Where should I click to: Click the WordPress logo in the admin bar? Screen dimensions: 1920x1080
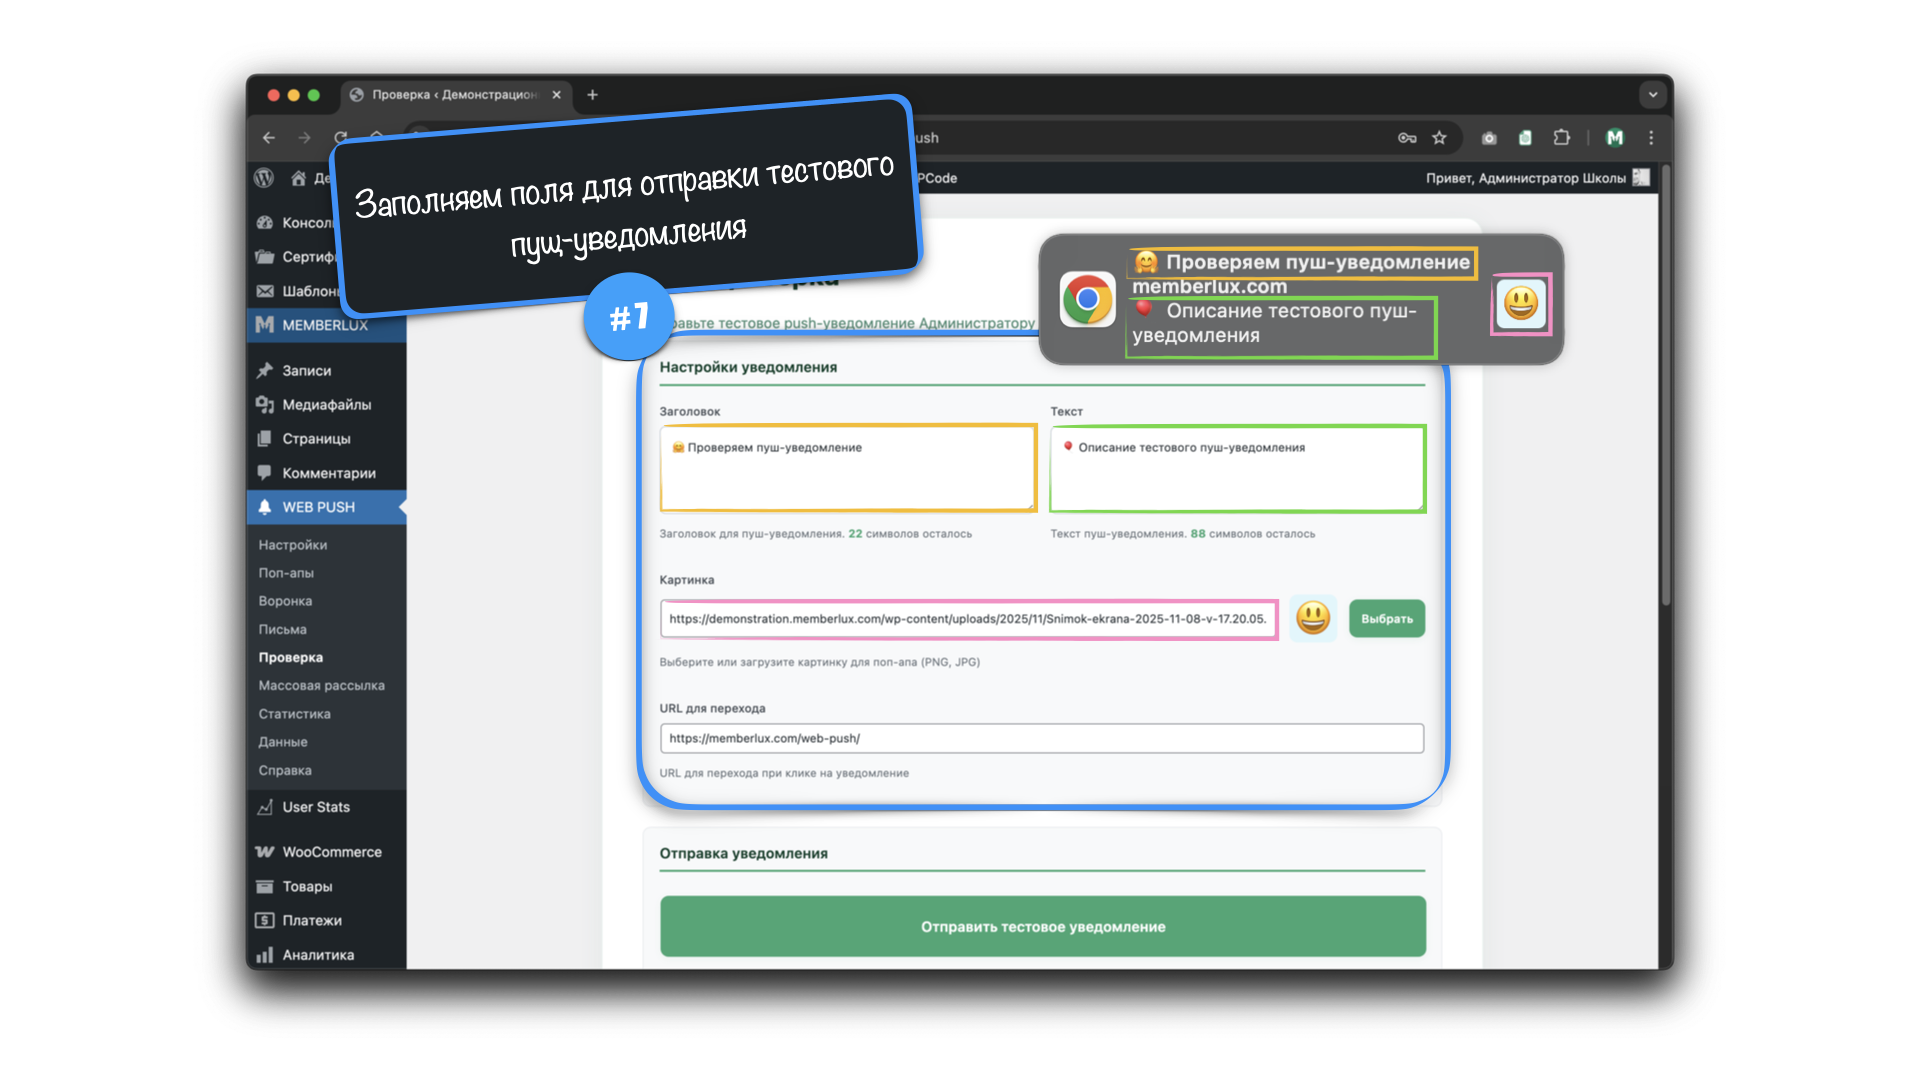tap(264, 178)
